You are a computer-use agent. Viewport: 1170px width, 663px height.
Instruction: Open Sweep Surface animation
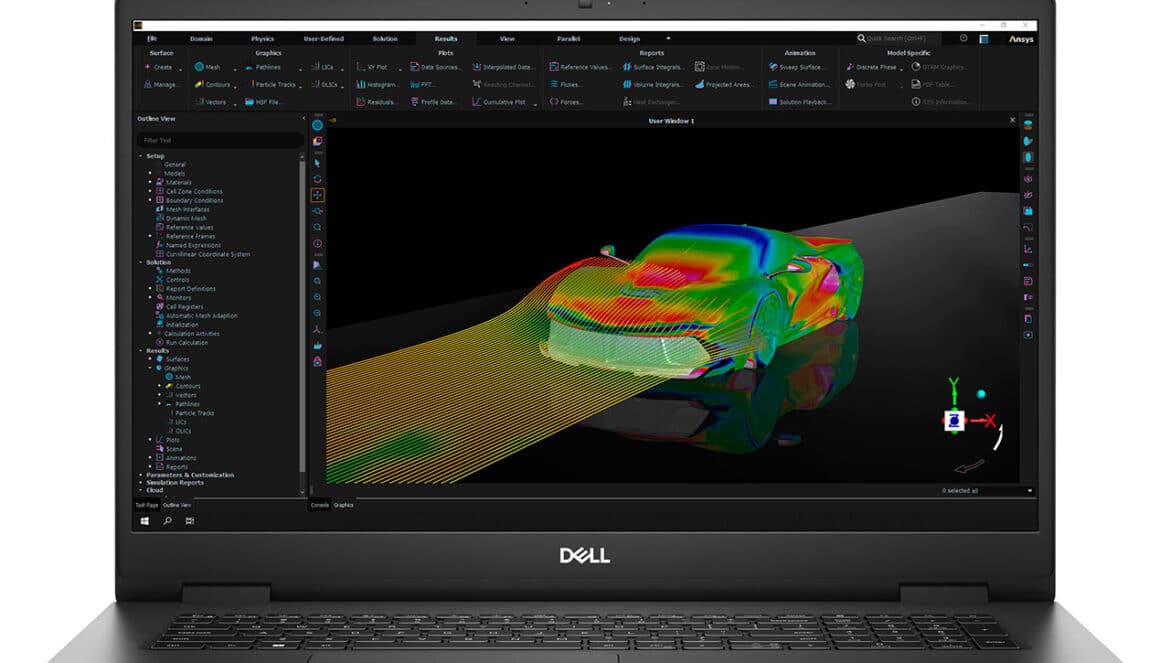pos(797,67)
